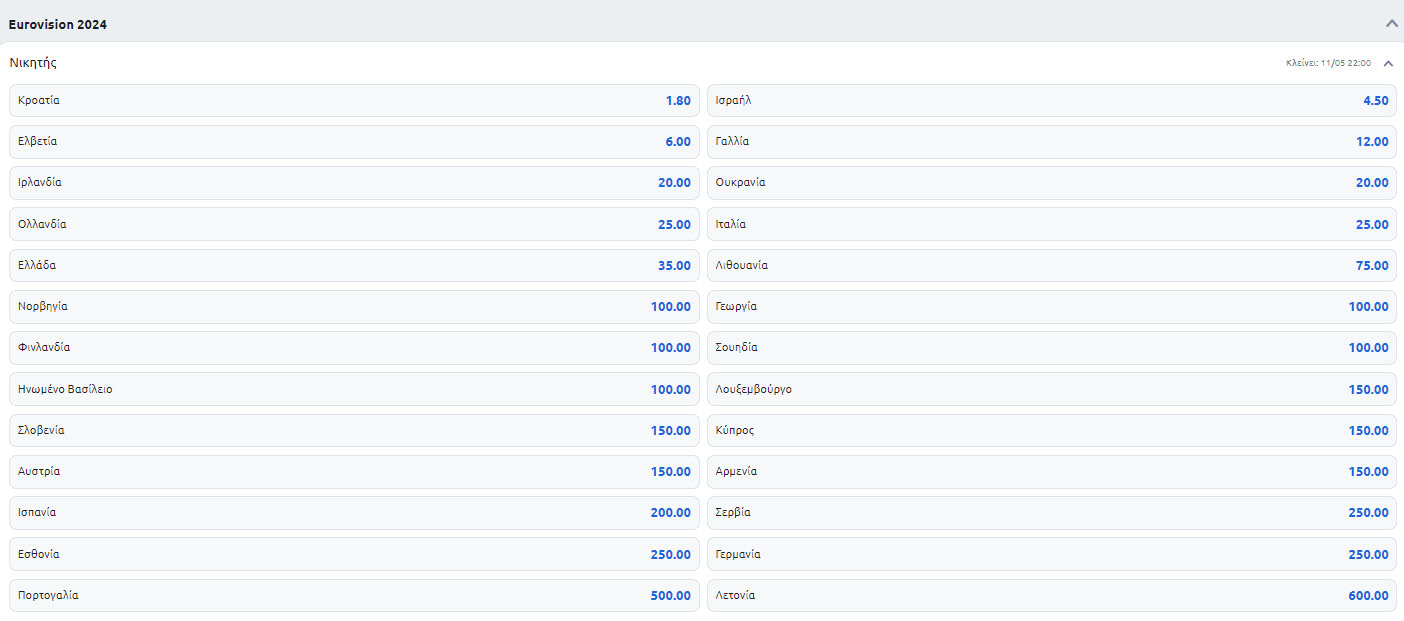Click the Αυστρία odds row
This screenshot has height=621, width=1404.
354,472
